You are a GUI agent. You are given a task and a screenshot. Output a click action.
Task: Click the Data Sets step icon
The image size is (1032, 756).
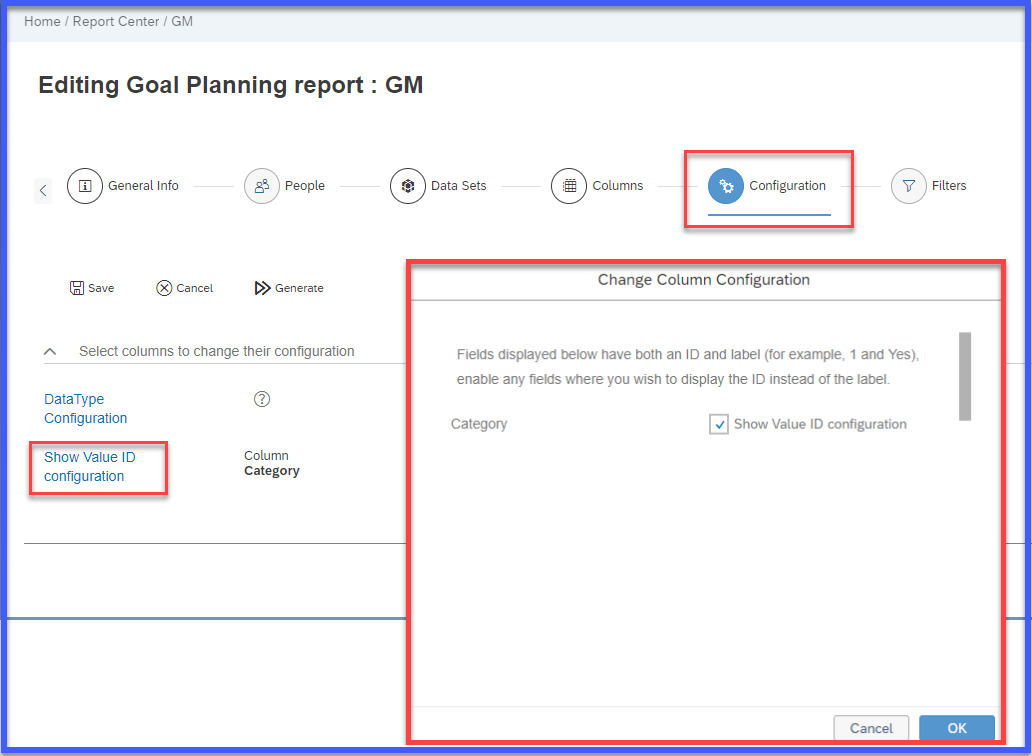click(x=408, y=186)
